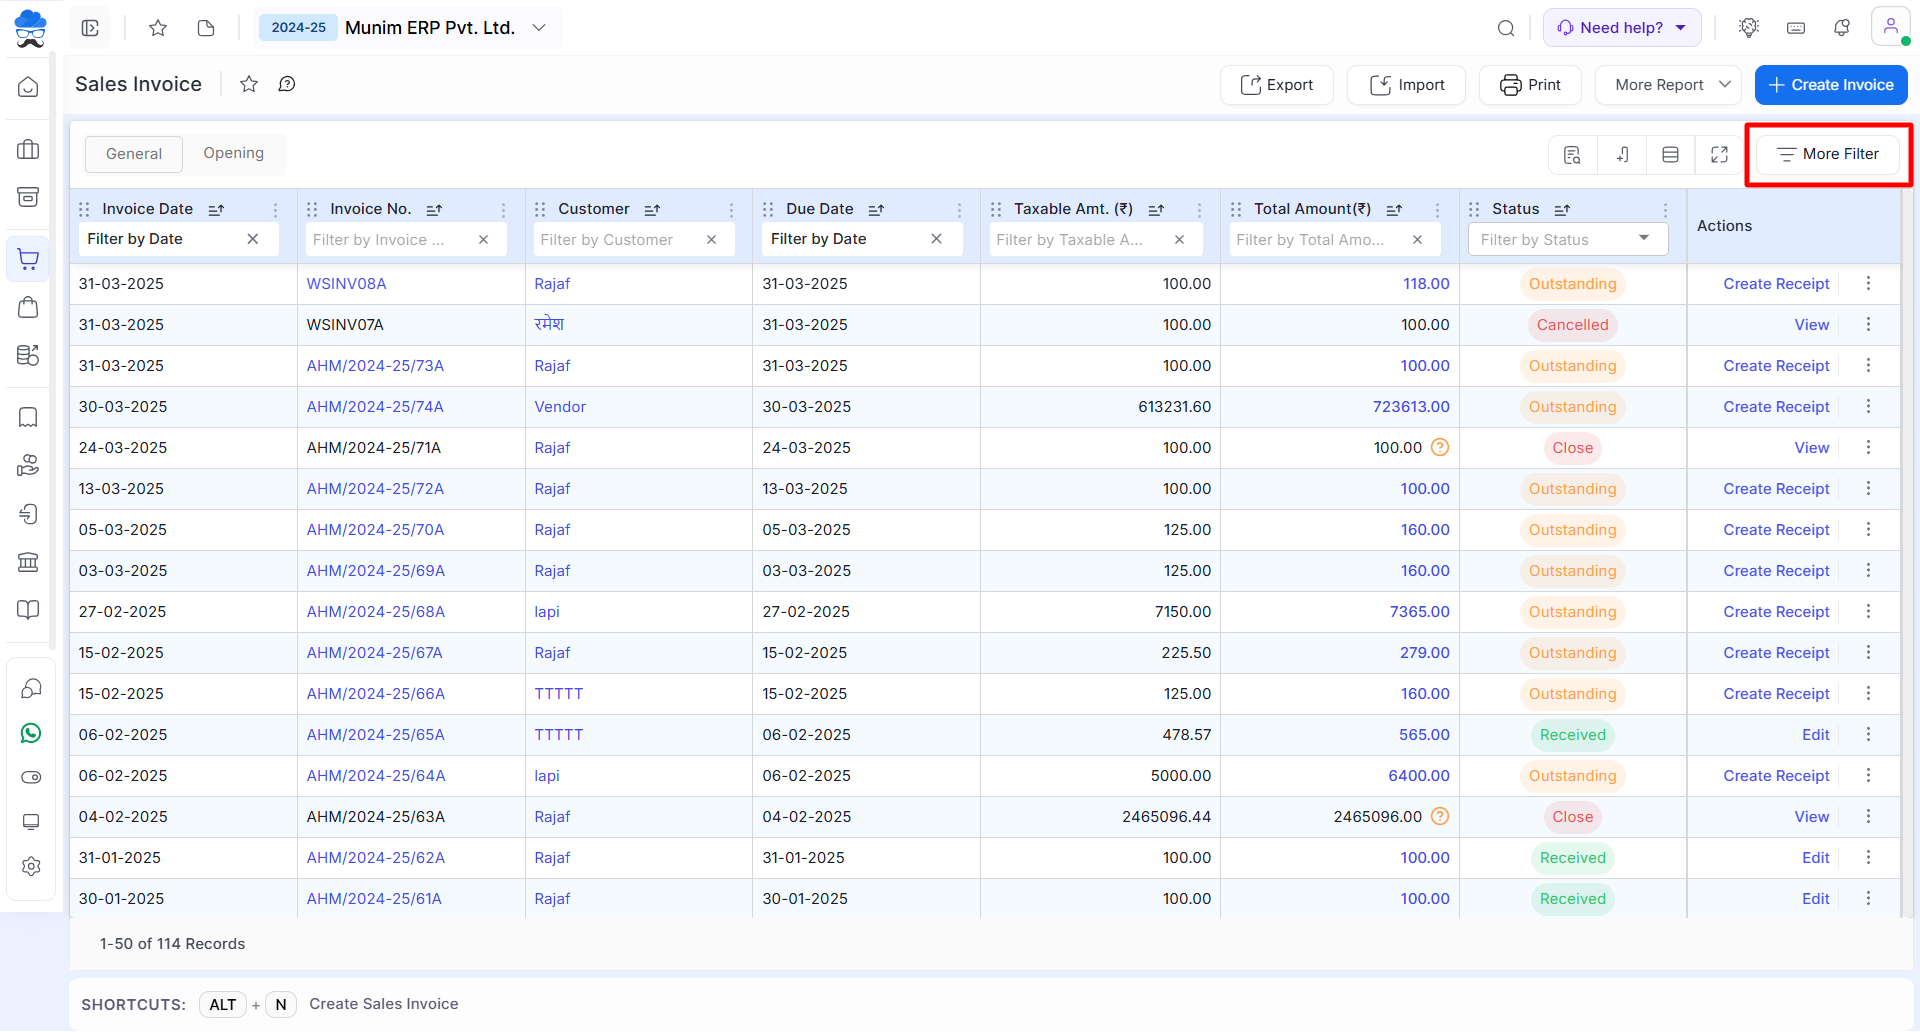Viewport: 1920px width, 1032px height.
Task: Open the Filter by Status dropdown
Action: click(x=1567, y=239)
